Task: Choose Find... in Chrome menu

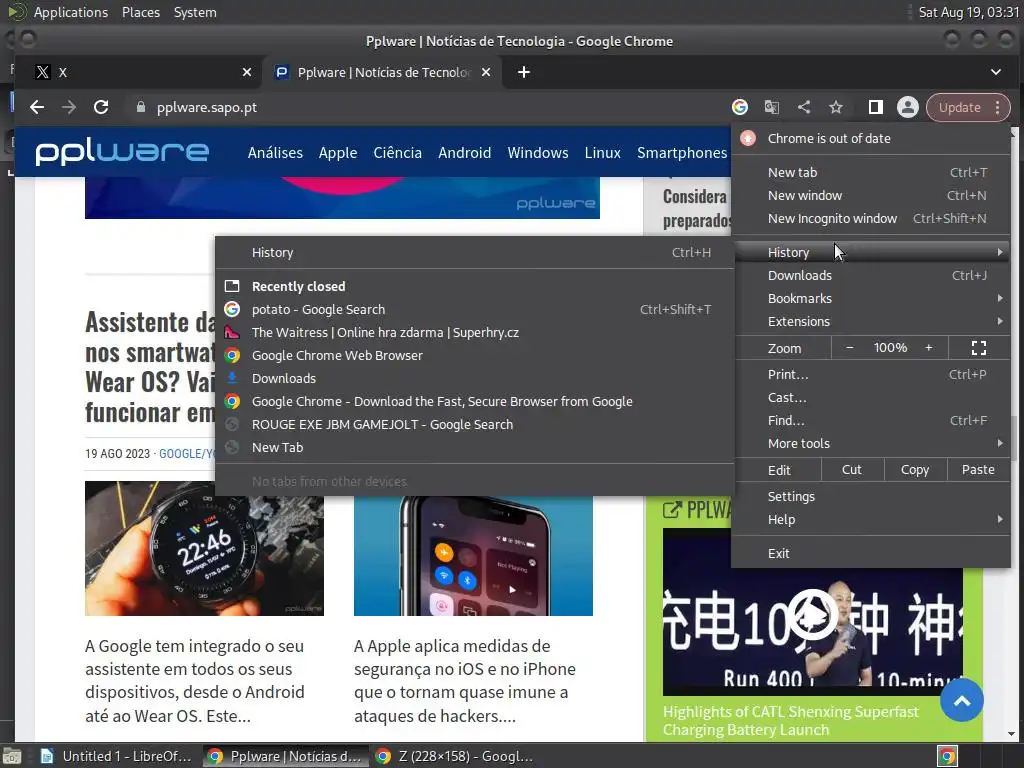Action: [x=871, y=421]
